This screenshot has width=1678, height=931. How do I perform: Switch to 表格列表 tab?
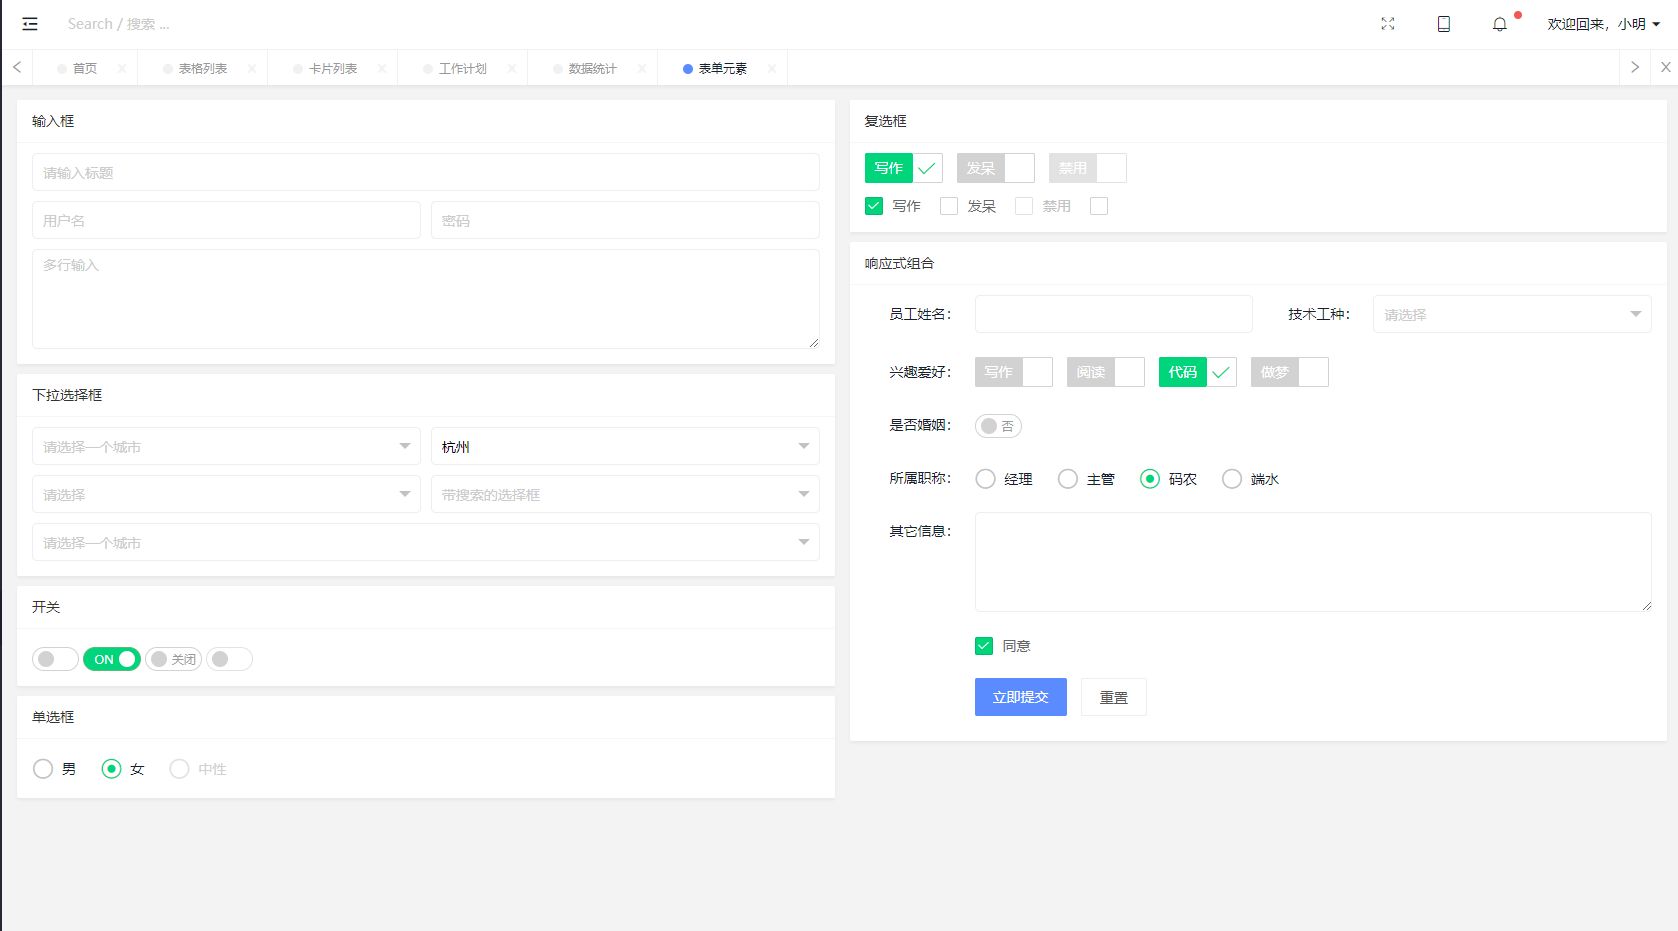pos(203,68)
